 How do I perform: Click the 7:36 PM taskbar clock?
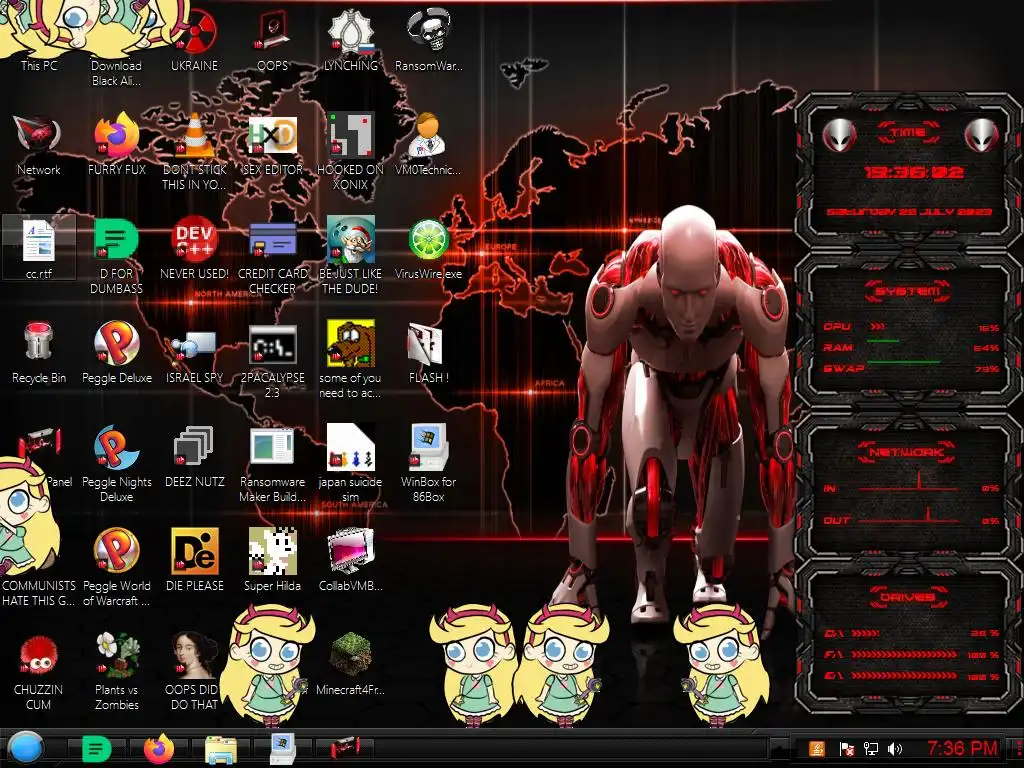tap(962, 748)
